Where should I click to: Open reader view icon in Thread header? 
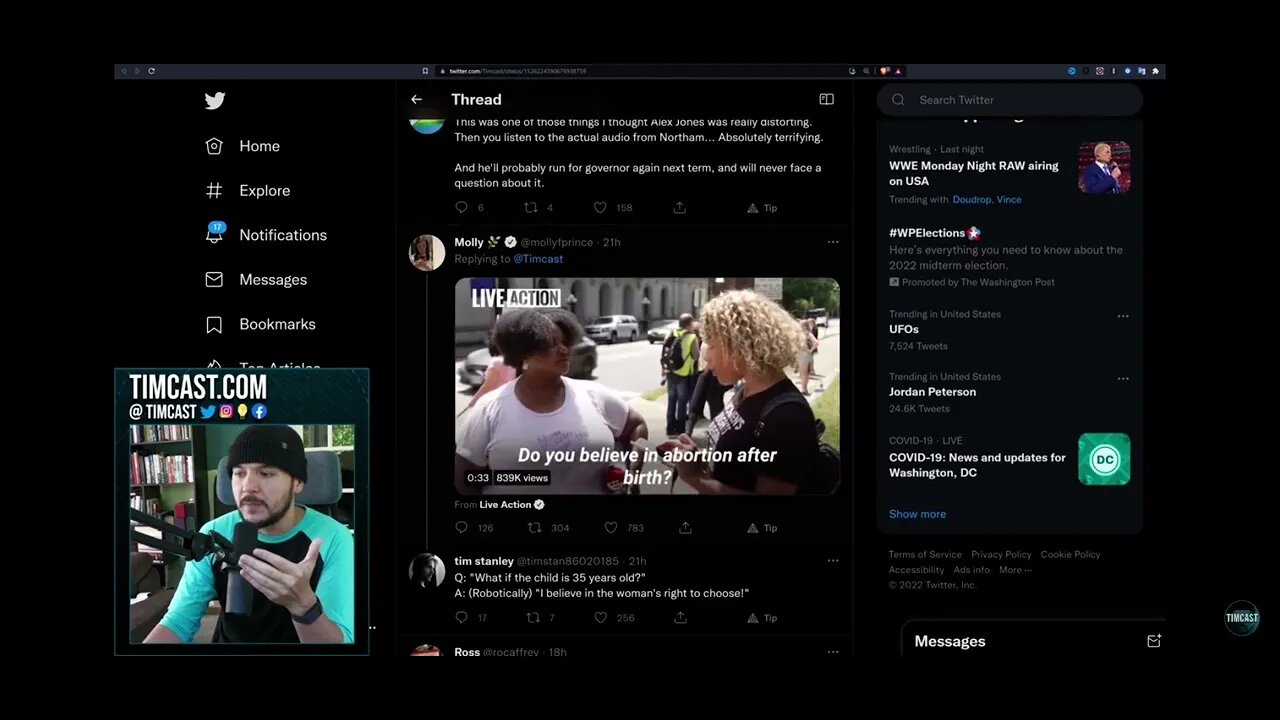click(x=826, y=99)
